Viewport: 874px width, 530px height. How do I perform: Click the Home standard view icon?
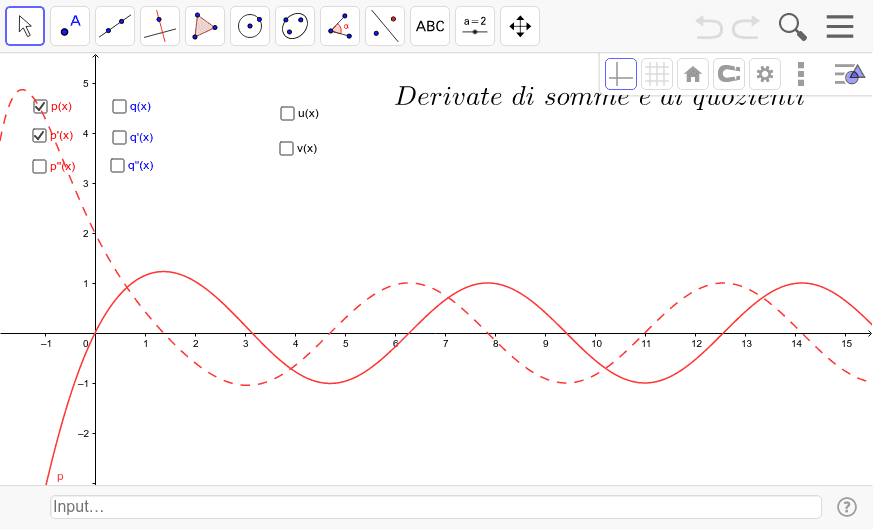click(693, 74)
